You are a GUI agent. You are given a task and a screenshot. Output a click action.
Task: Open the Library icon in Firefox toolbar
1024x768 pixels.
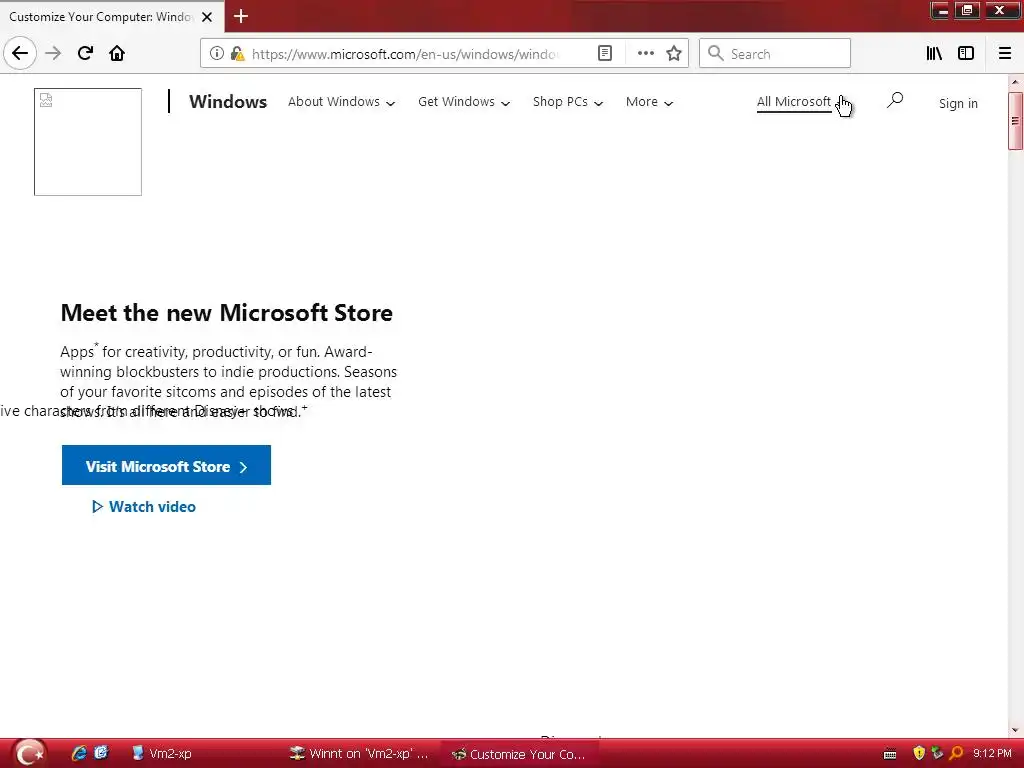(934, 54)
